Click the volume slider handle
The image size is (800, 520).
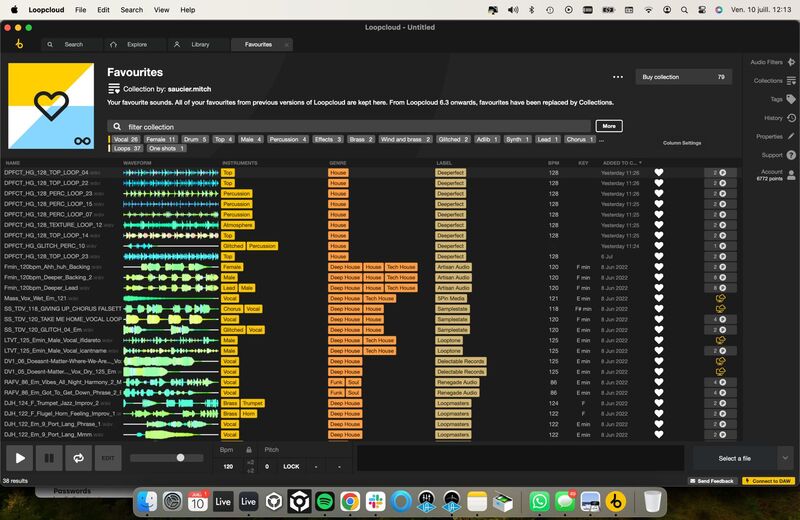(180, 458)
